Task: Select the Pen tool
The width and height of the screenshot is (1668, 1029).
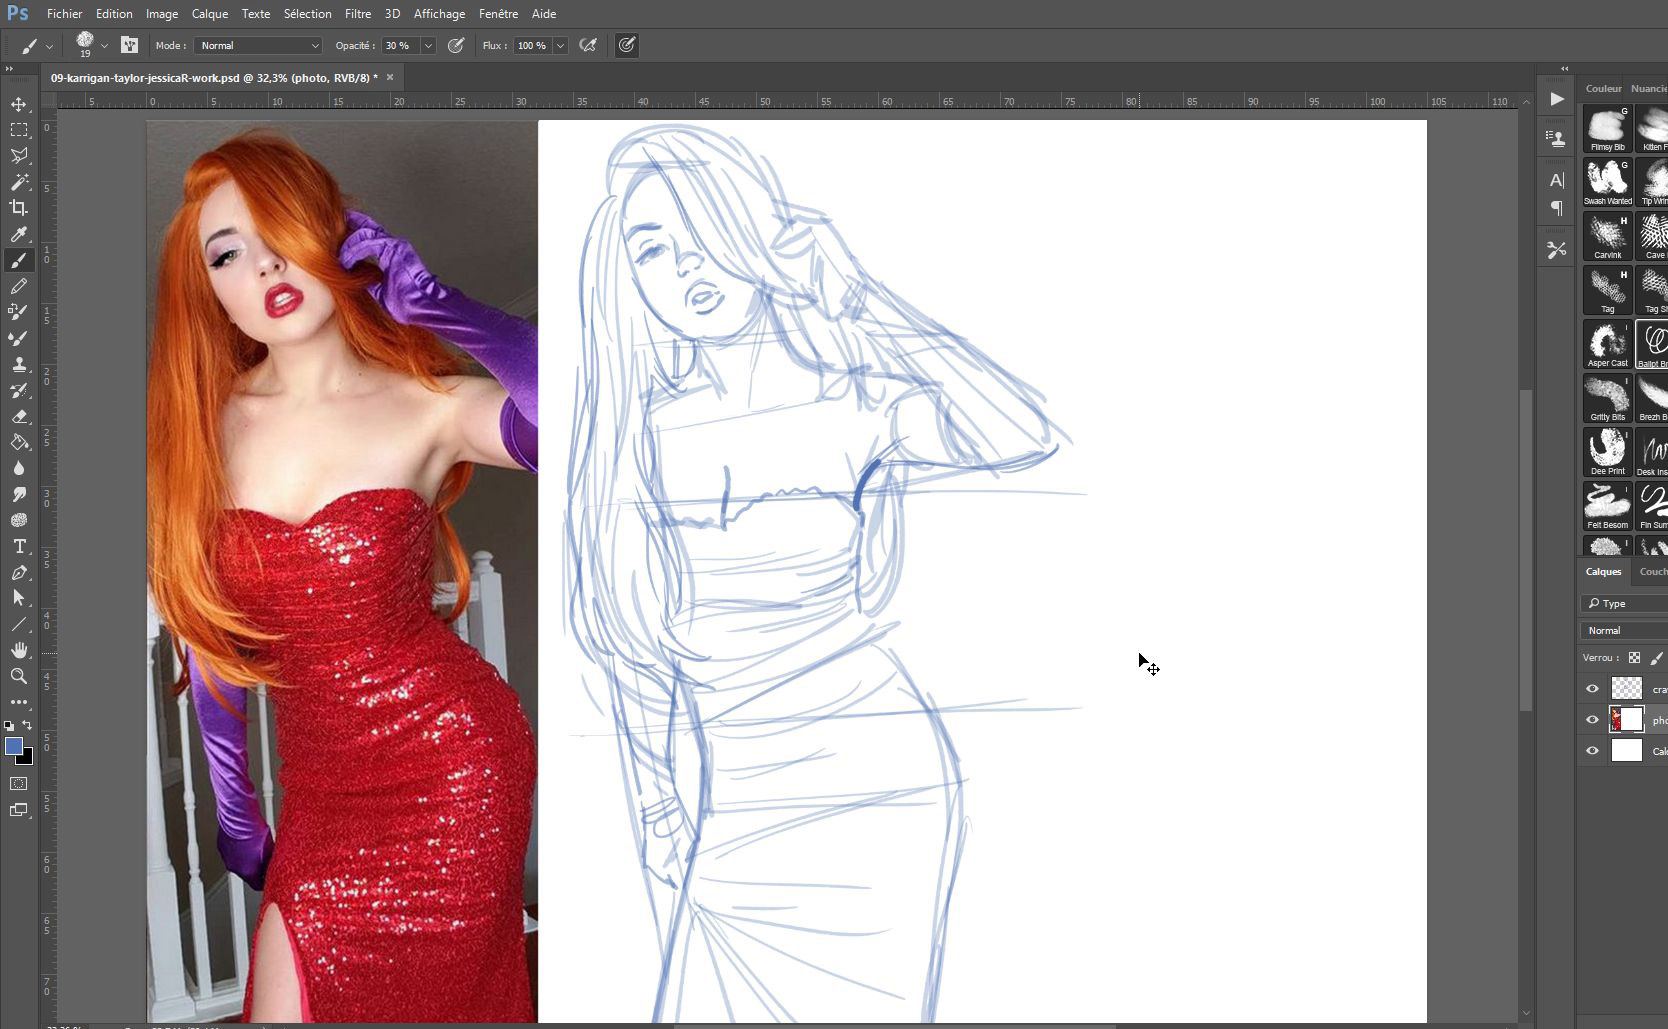Action: 19,572
